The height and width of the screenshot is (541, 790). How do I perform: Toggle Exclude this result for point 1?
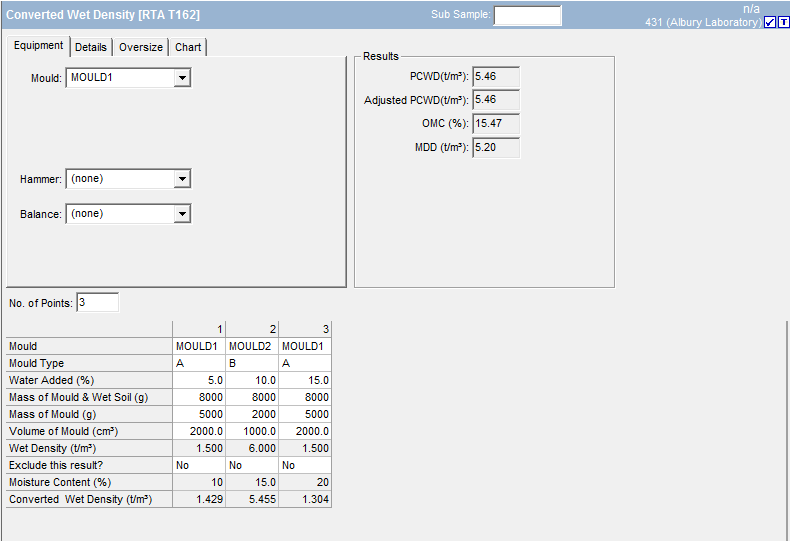pos(199,465)
